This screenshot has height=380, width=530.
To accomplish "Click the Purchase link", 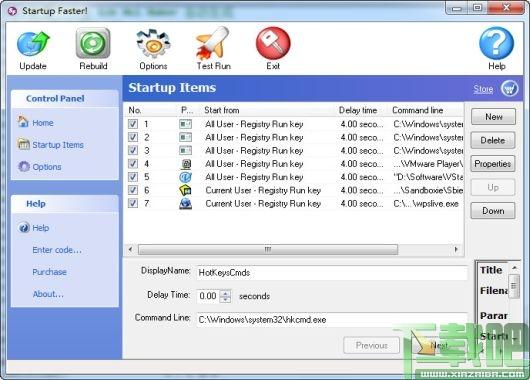I will pos(49,272).
